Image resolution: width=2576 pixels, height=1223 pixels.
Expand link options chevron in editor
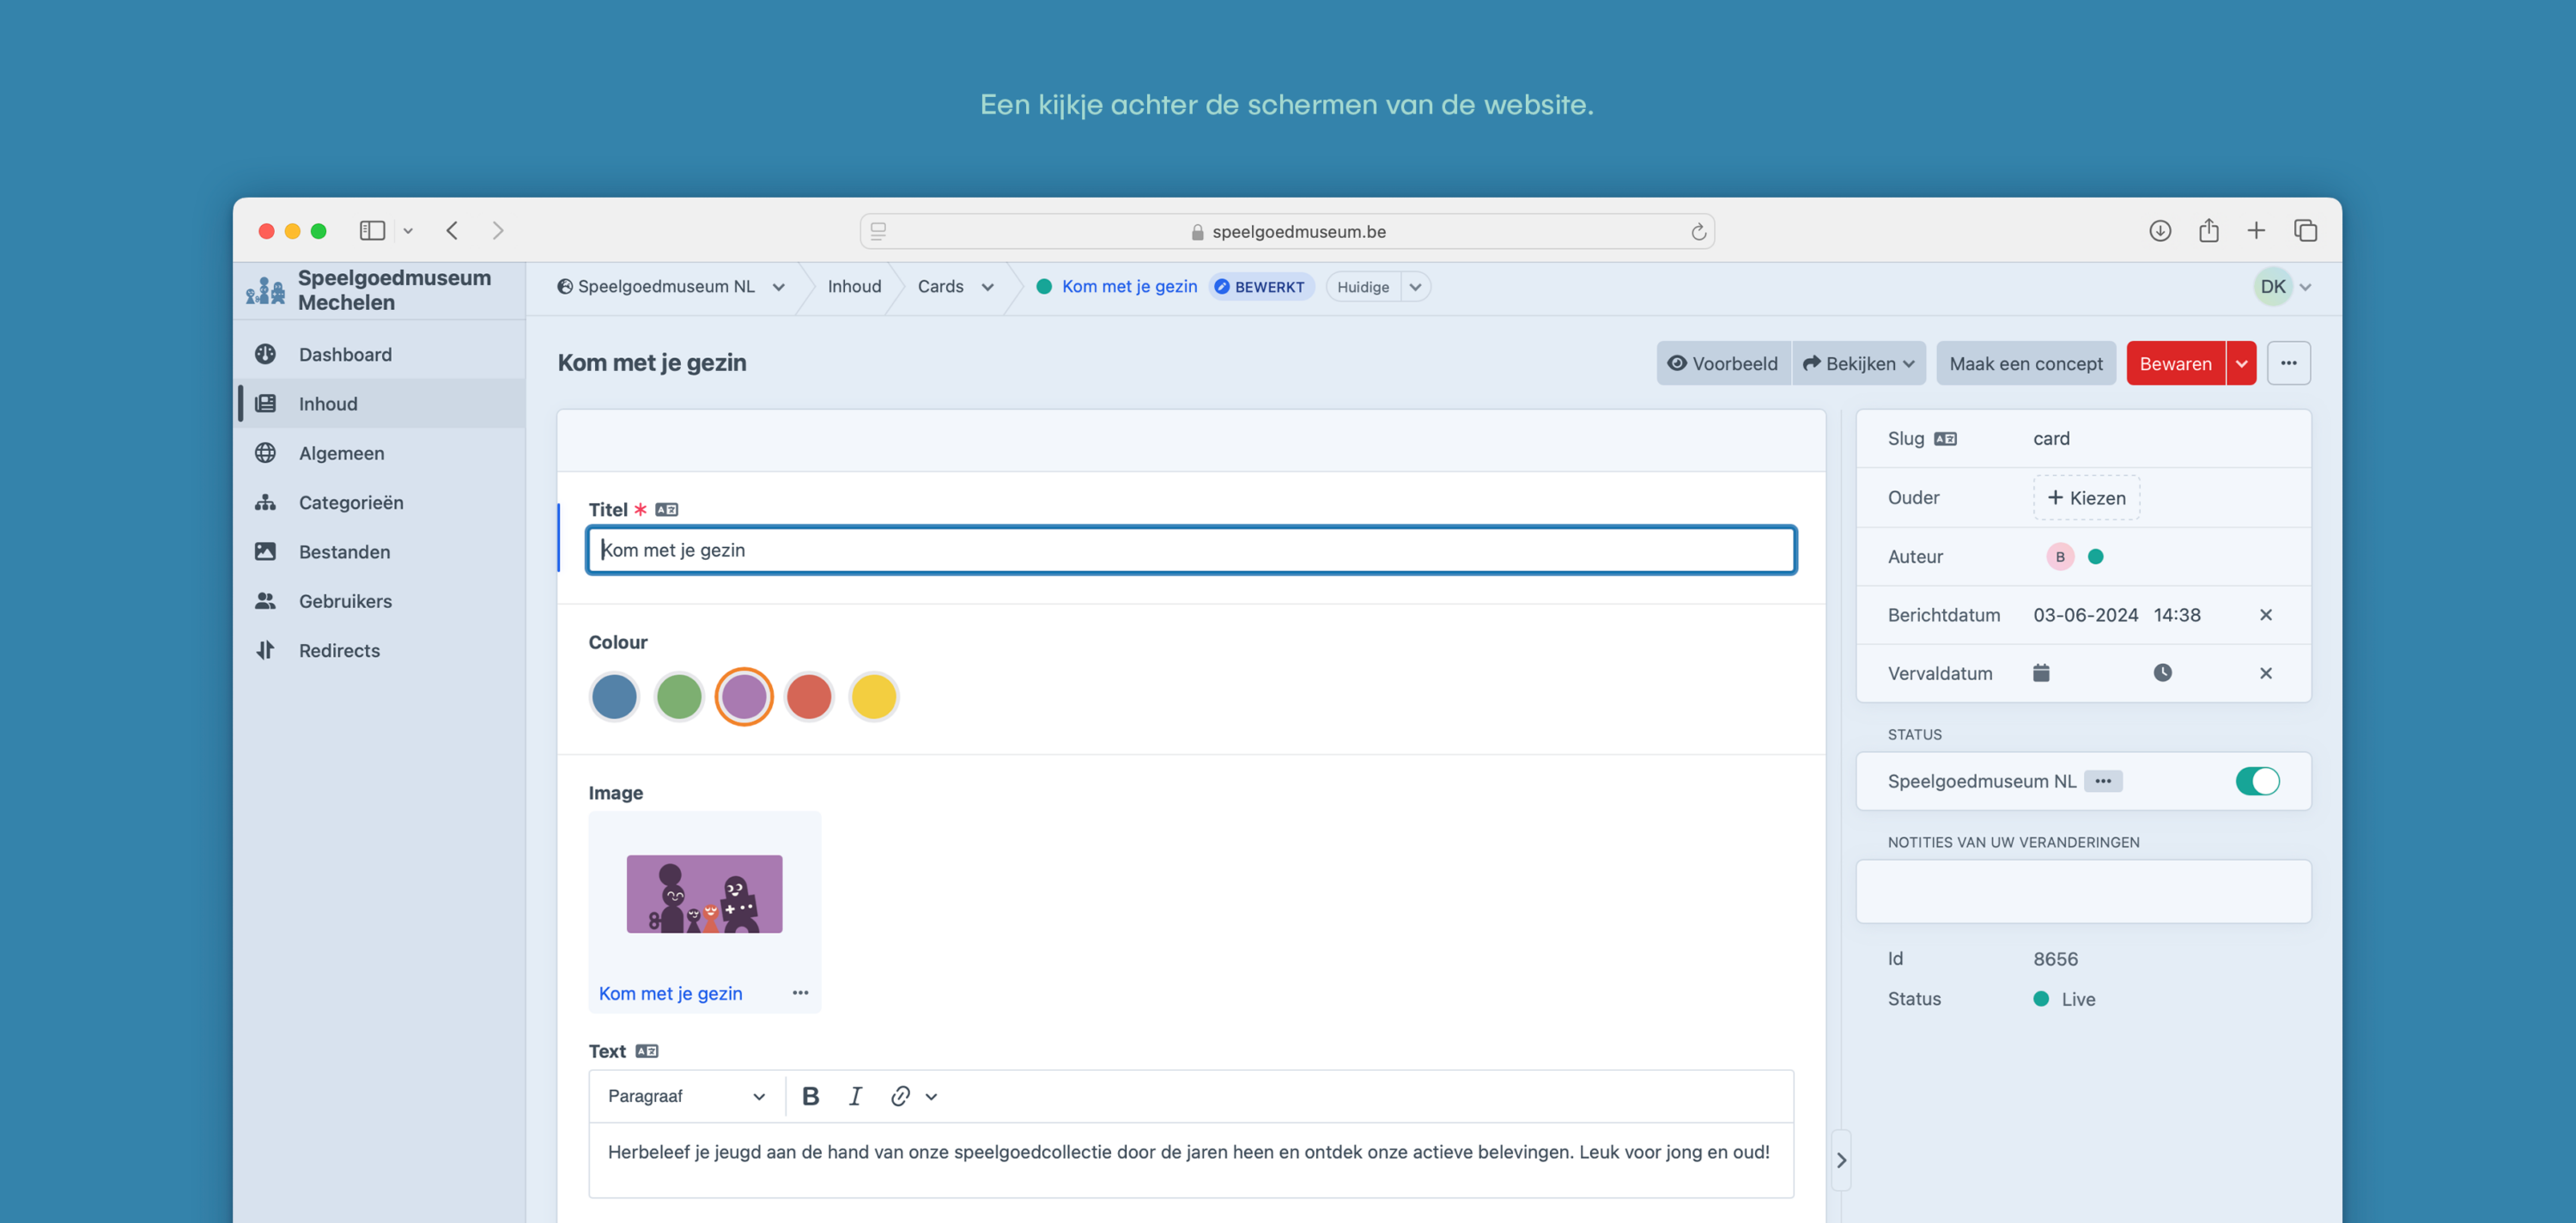point(931,1097)
